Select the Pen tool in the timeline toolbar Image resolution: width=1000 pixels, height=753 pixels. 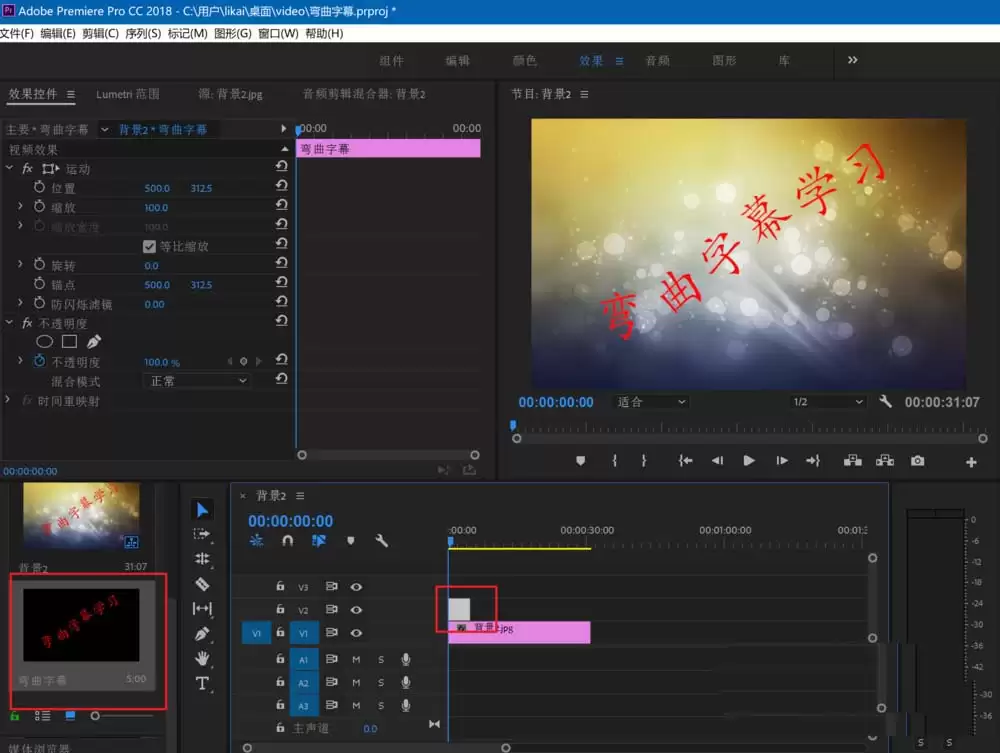[202, 633]
